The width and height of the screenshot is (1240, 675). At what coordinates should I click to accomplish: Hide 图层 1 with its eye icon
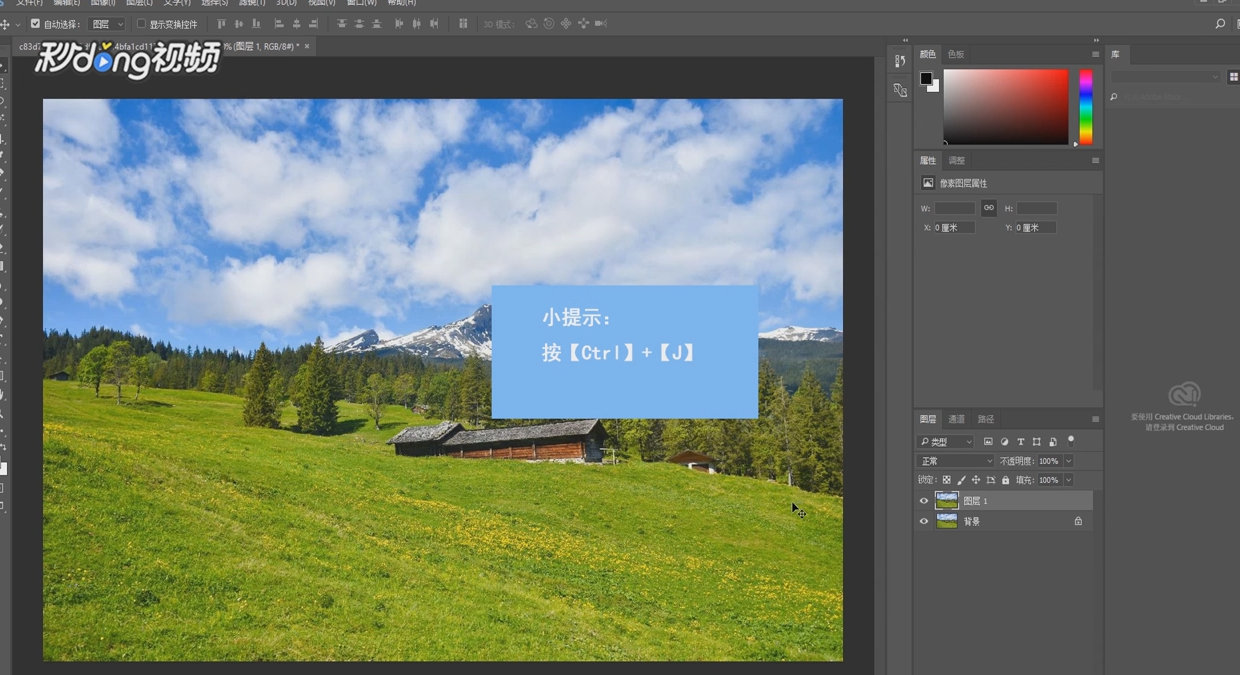pyautogui.click(x=924, y=501)
